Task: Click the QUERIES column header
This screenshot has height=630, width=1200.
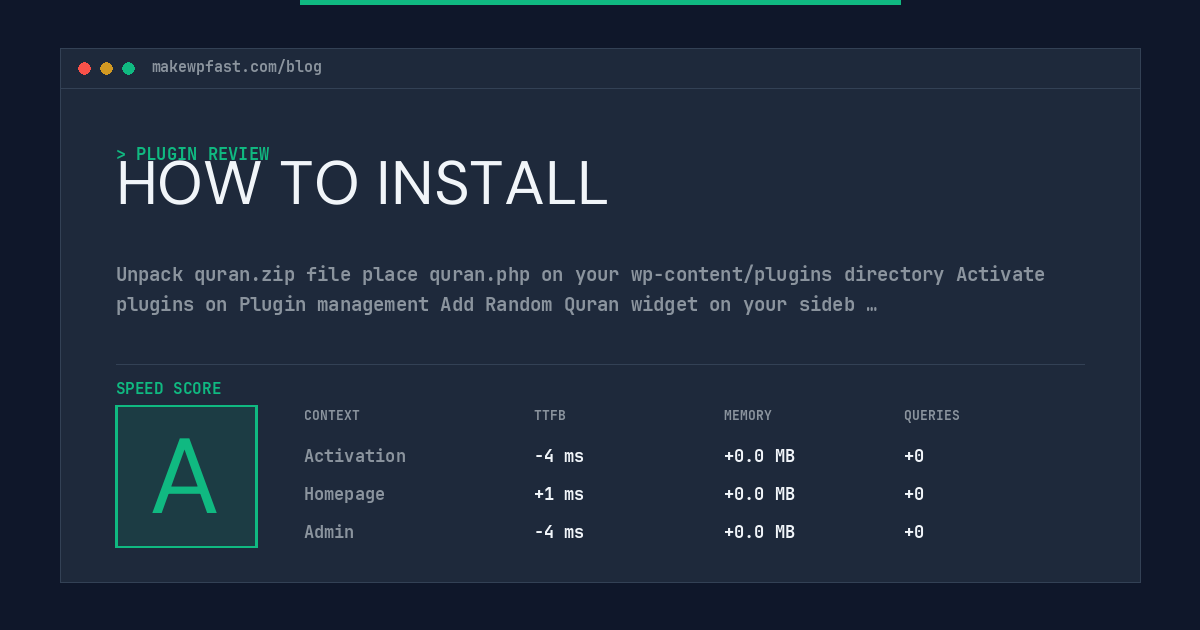Action: point(932,416)
